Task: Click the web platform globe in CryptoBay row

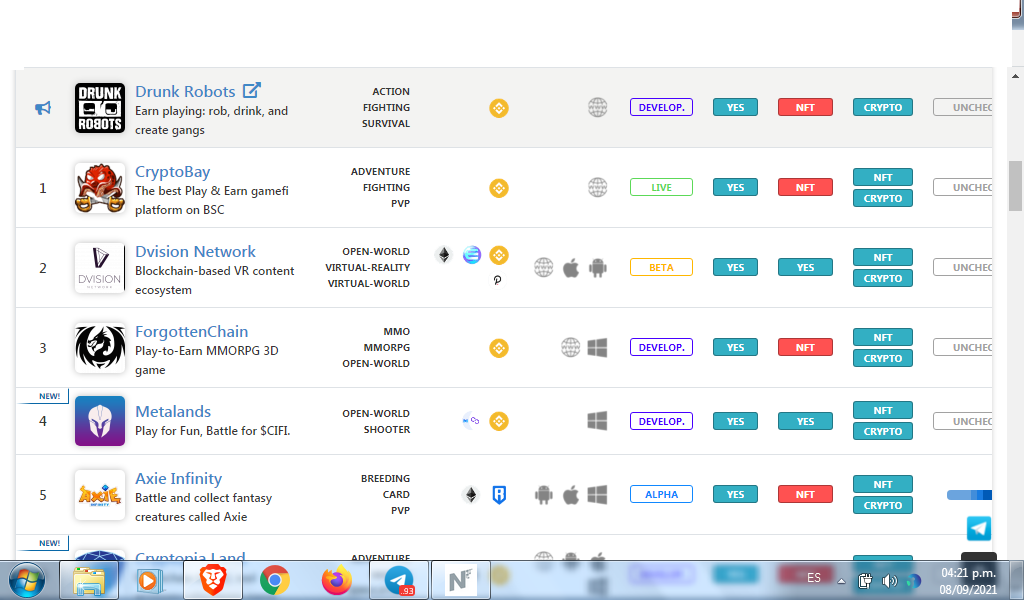Action: [598, 187]
